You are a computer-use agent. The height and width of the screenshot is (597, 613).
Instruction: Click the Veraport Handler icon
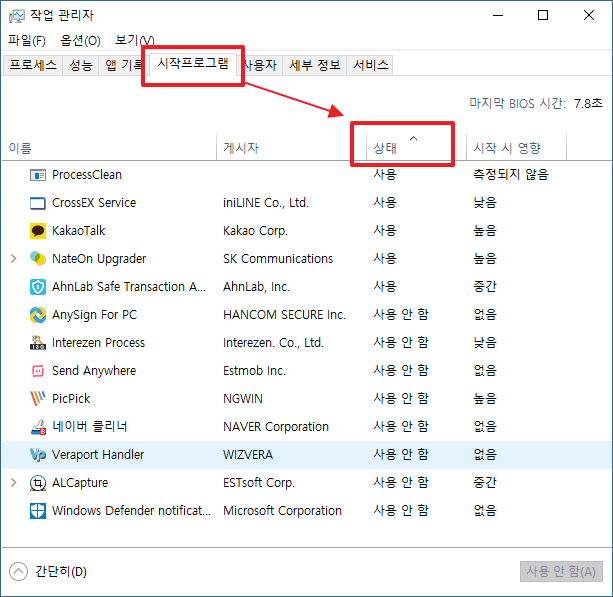coord(38,455)
